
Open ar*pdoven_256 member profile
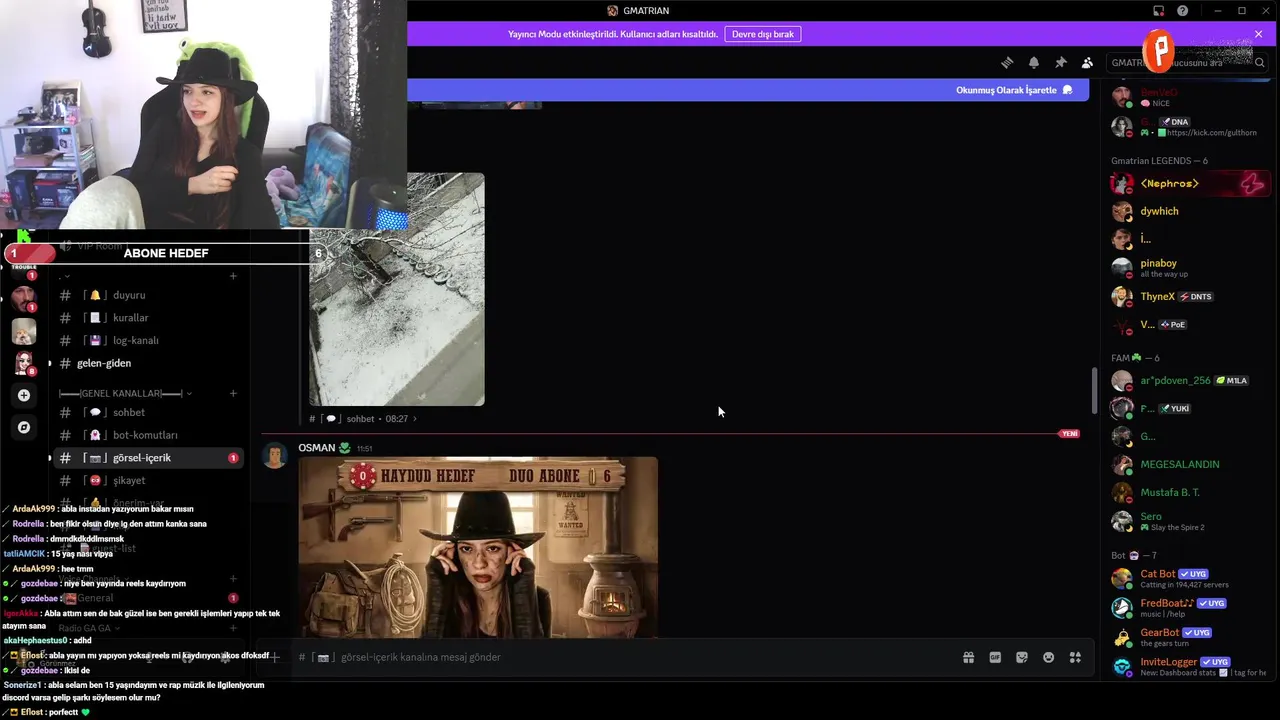(x=1190, y=381)
